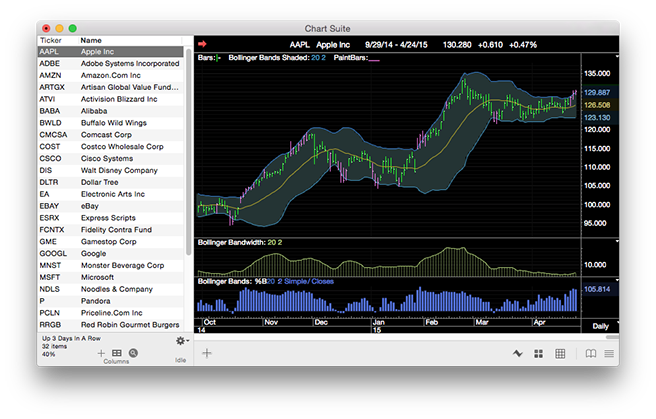Screen dimensions: 656x419
Task: Select FCNTX Fidelity Contra Fund row
Action: (x=110, y=230)
